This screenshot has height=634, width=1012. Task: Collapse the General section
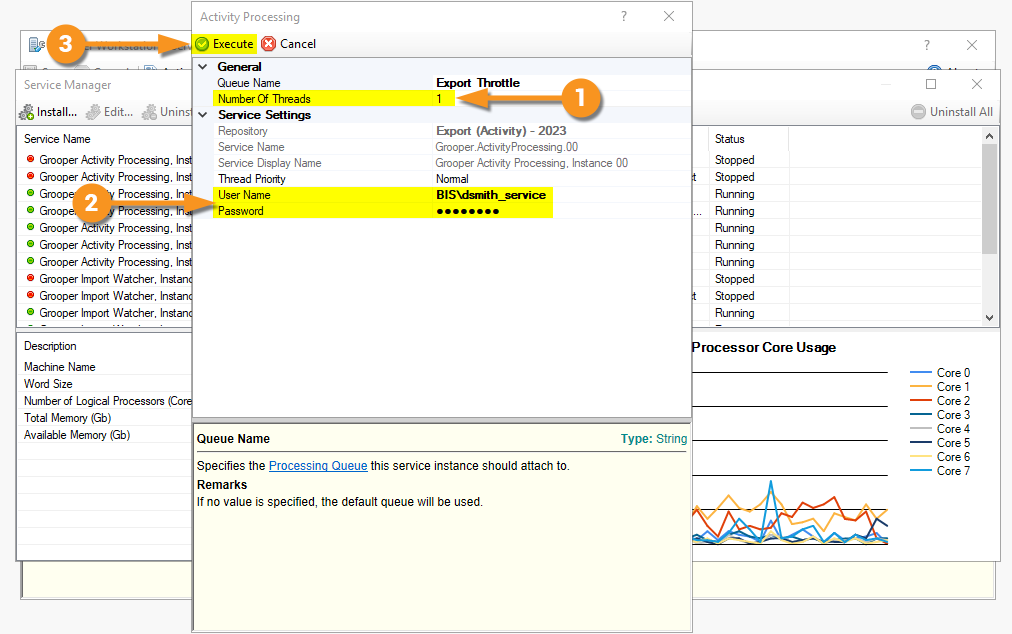(203, 66)
